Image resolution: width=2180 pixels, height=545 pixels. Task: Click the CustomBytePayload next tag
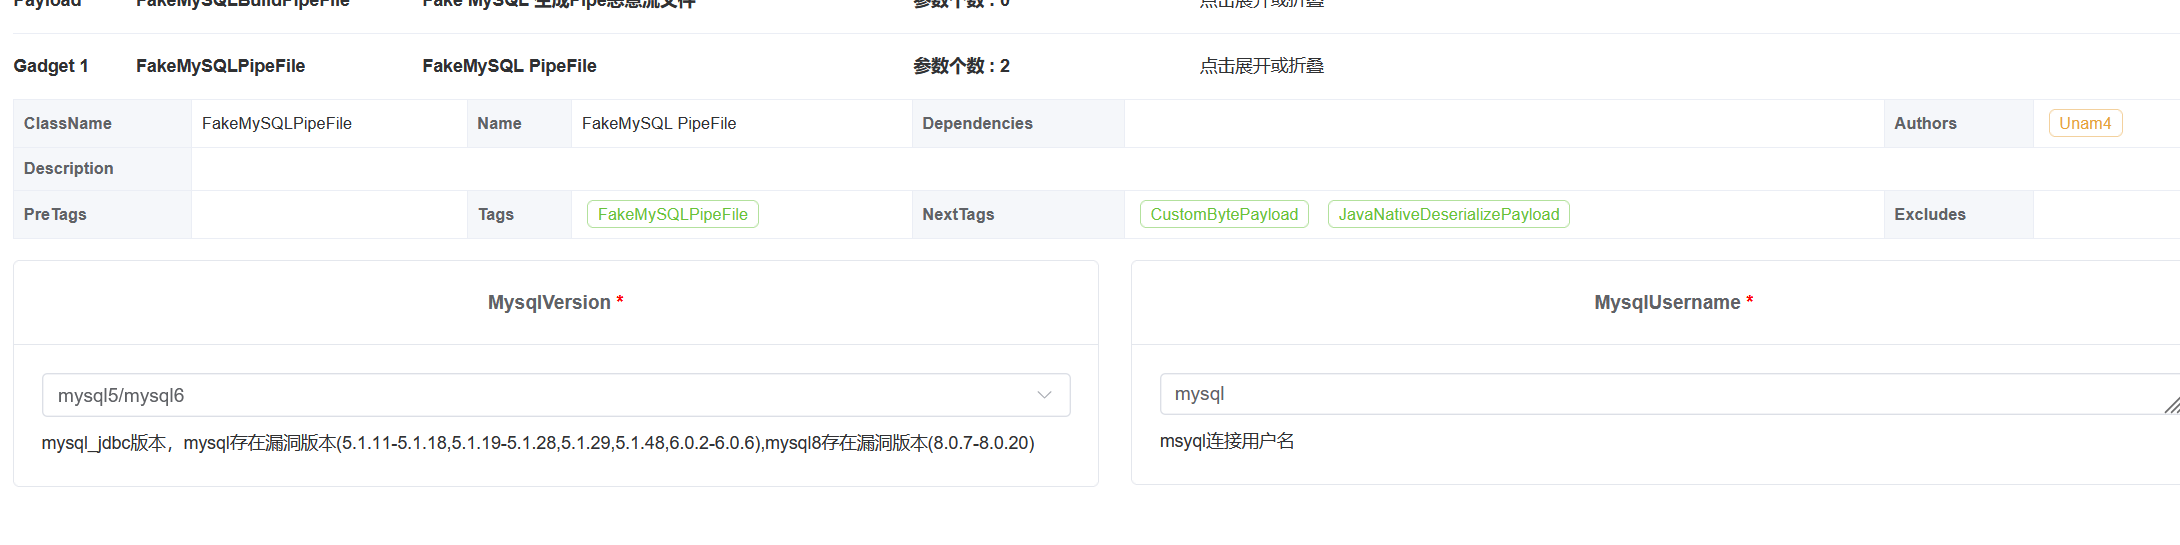coord(1223,214)
